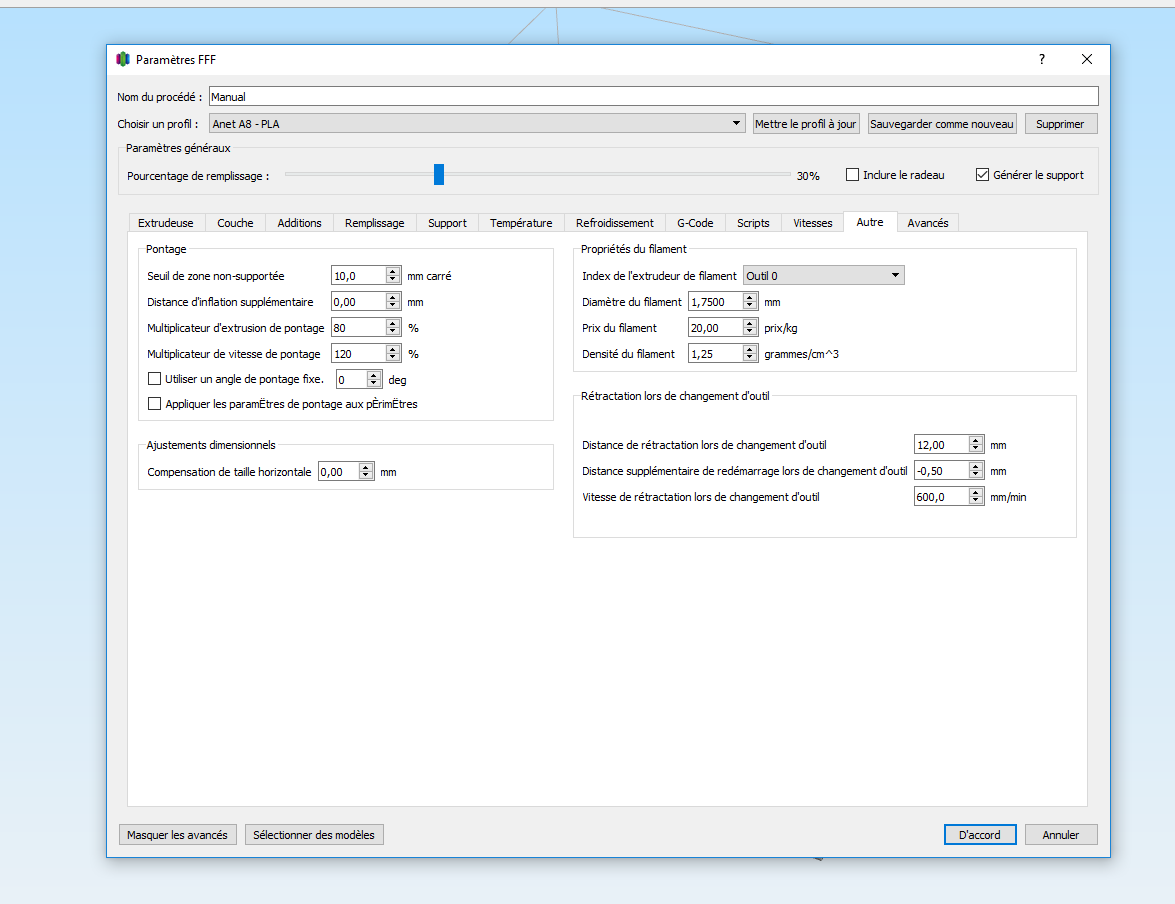Toggle Inclure le radeau checkbox

pyautogui.click(x=852, y=175)
